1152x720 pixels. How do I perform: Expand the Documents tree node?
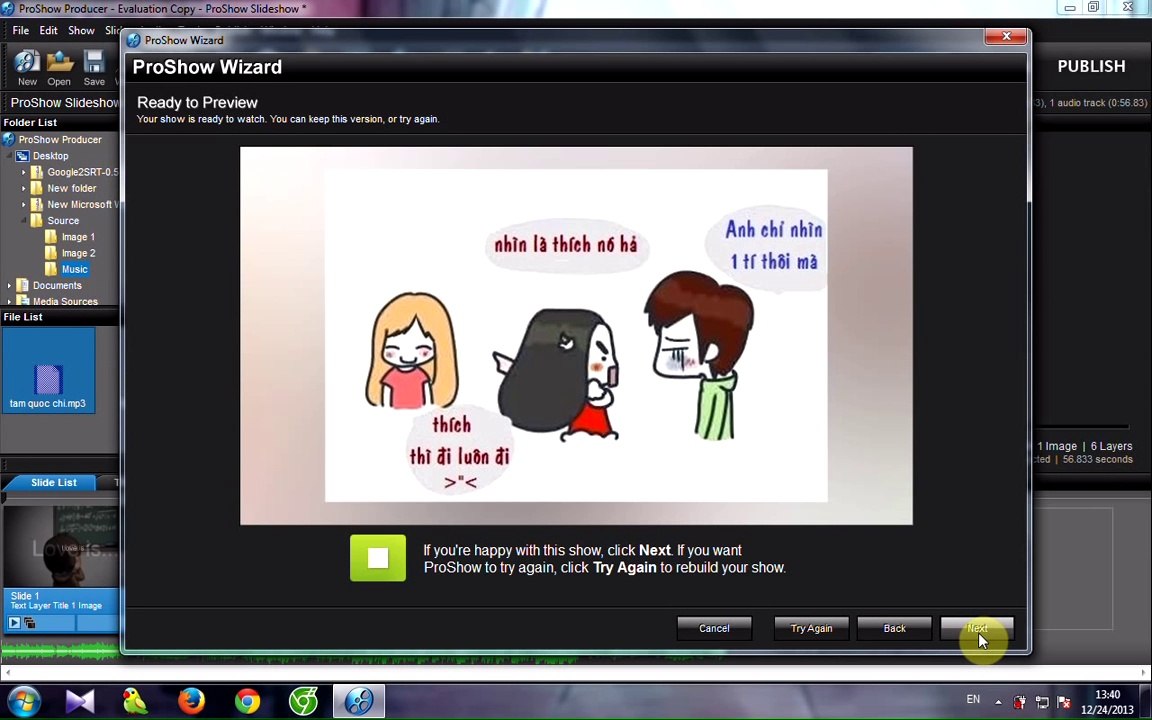click(9, 285)
